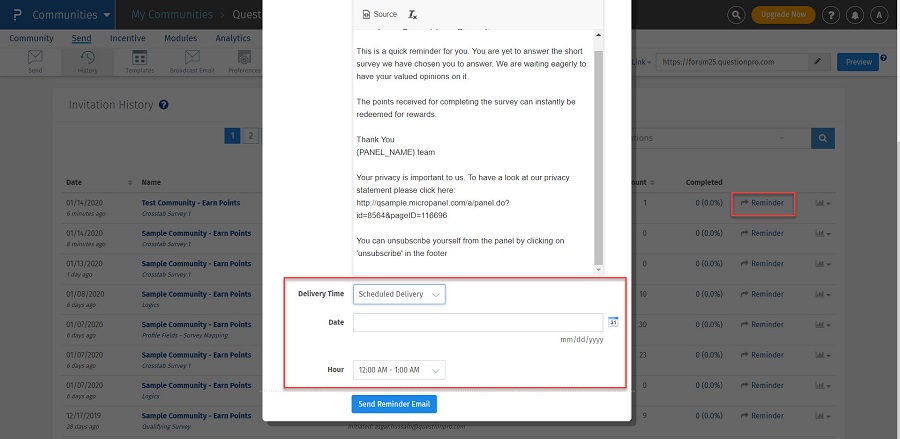Sort by the Name column
Image resolution: width=900 pixels, height=439 pixels.
coord(152,182)
